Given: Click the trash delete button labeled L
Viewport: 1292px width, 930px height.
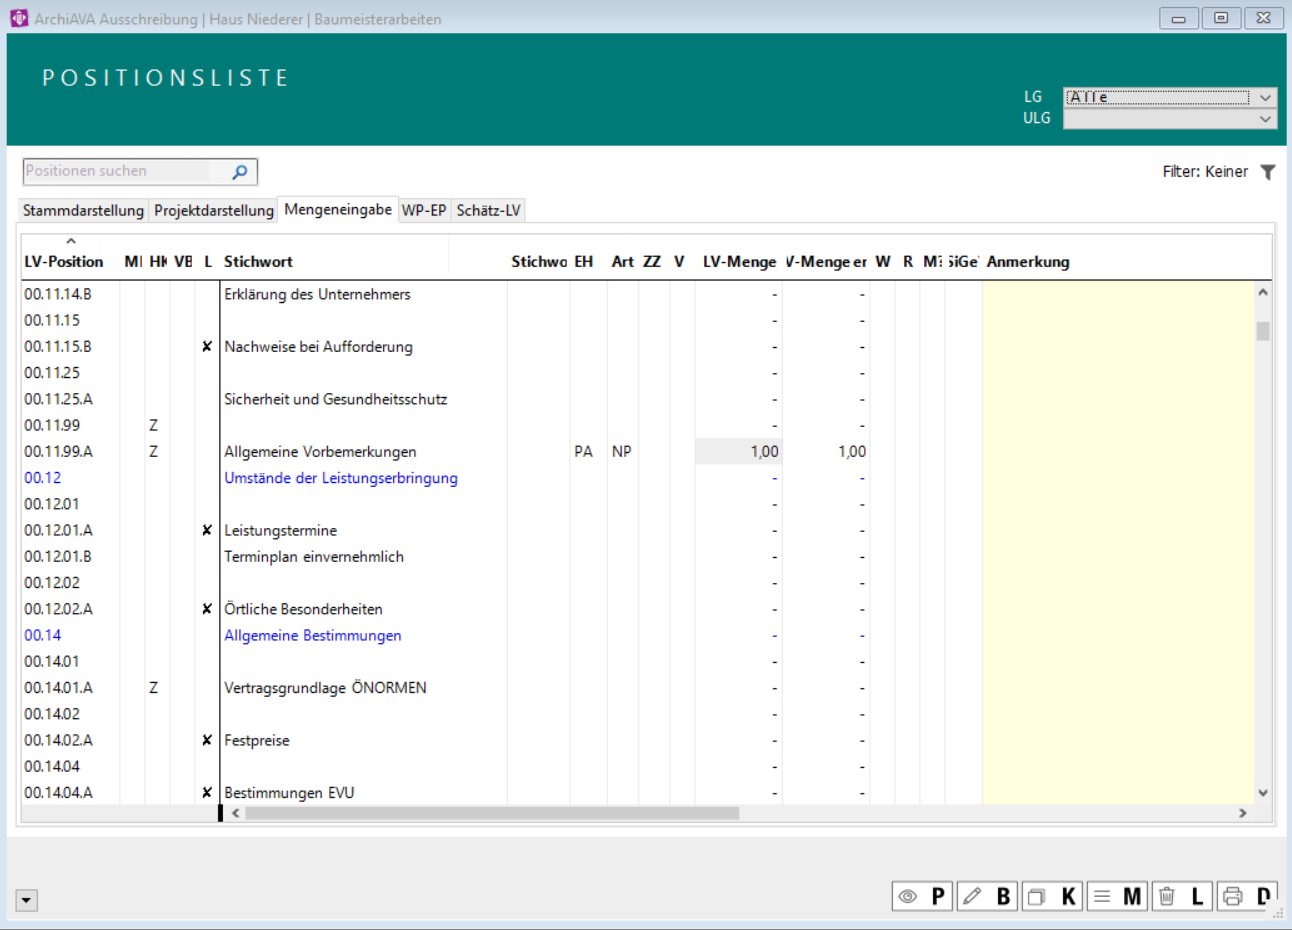Looking at the screenshot, I should [x=1182, y=896].
